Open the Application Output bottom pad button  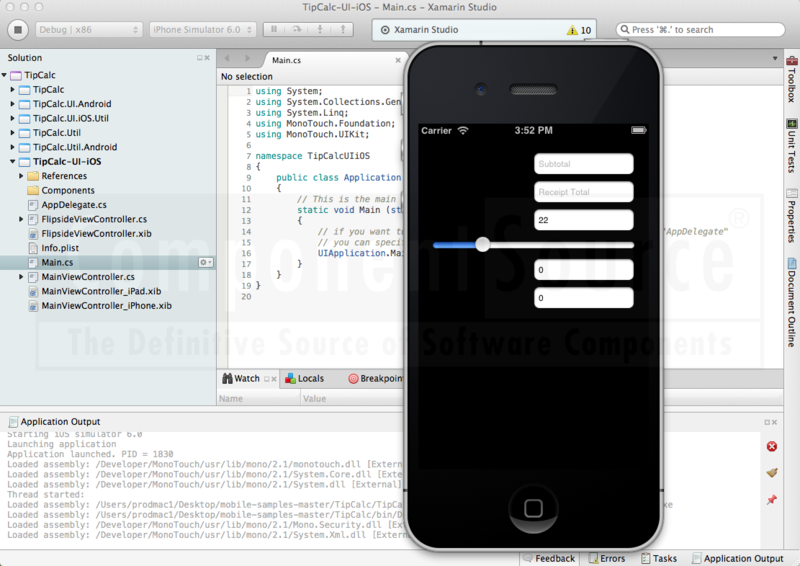pyautogui.click(x=738, y=558)
